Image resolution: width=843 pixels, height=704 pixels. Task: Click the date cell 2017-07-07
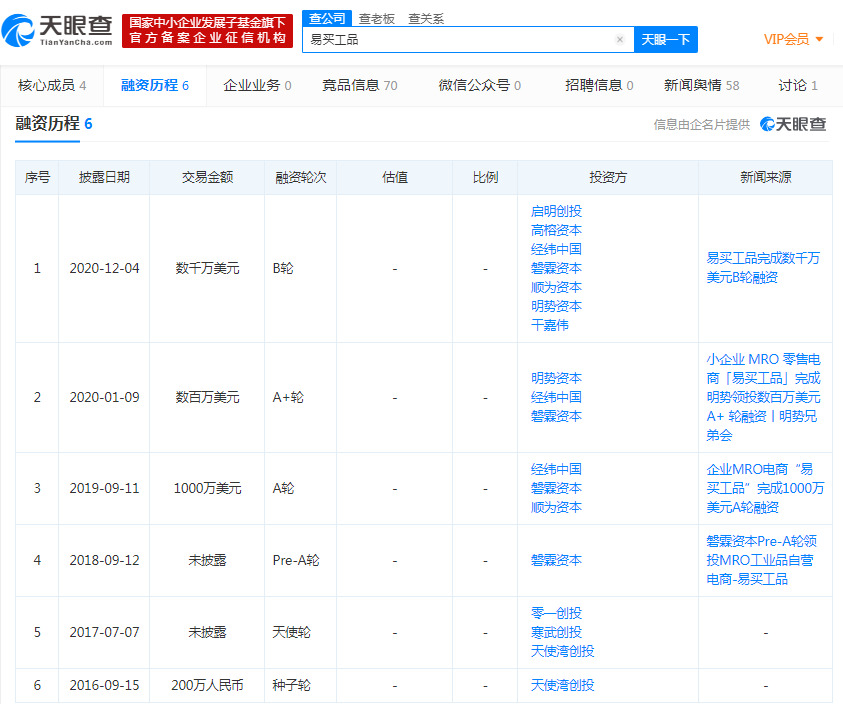pos(104,632)
